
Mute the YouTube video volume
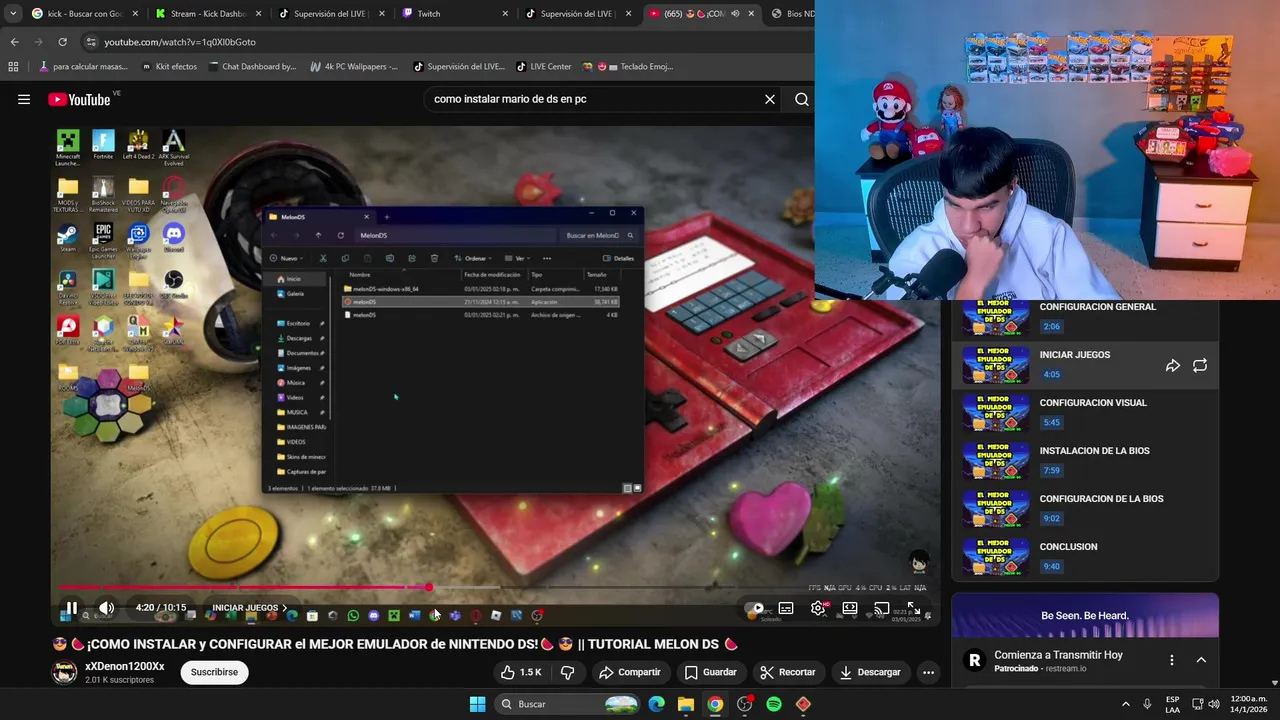point(106,607)
